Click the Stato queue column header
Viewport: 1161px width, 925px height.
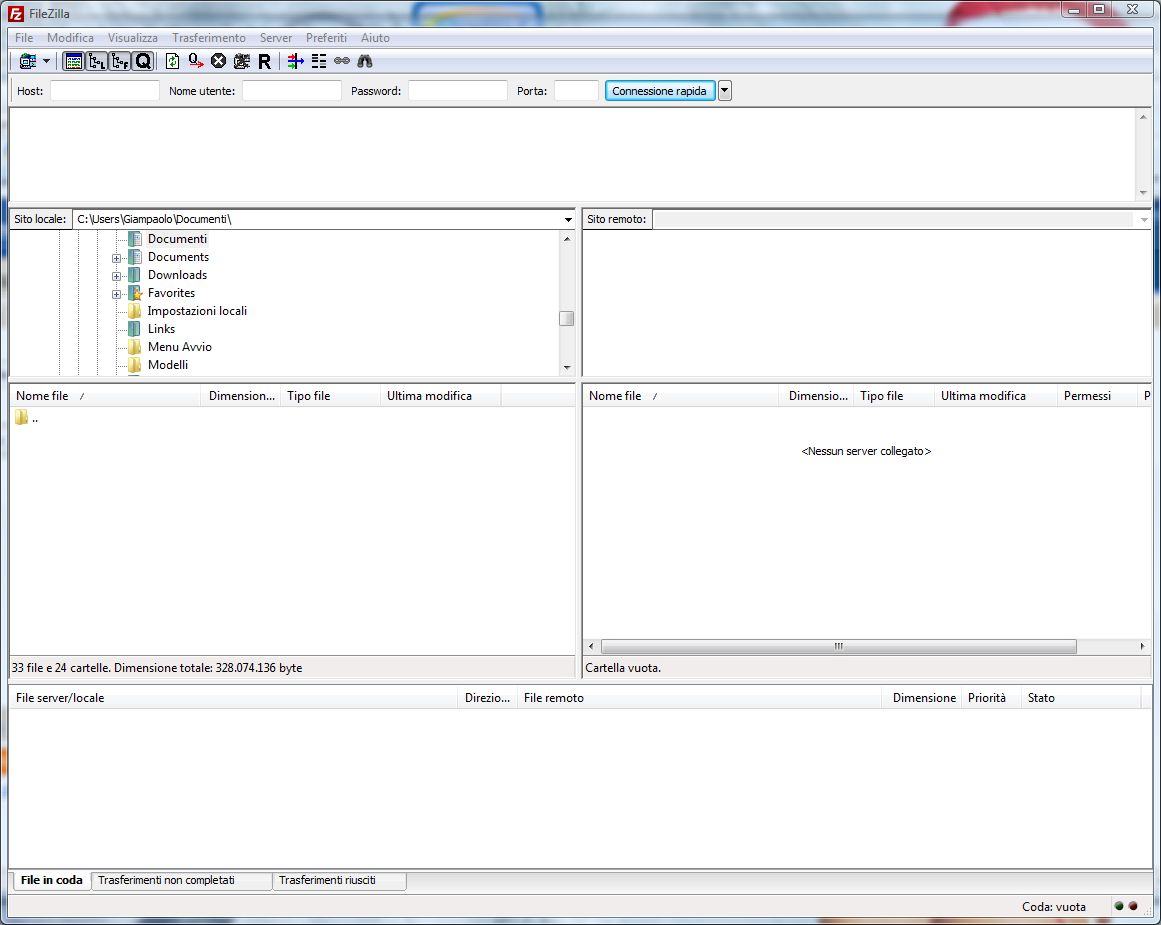[x=1081, y=698]
